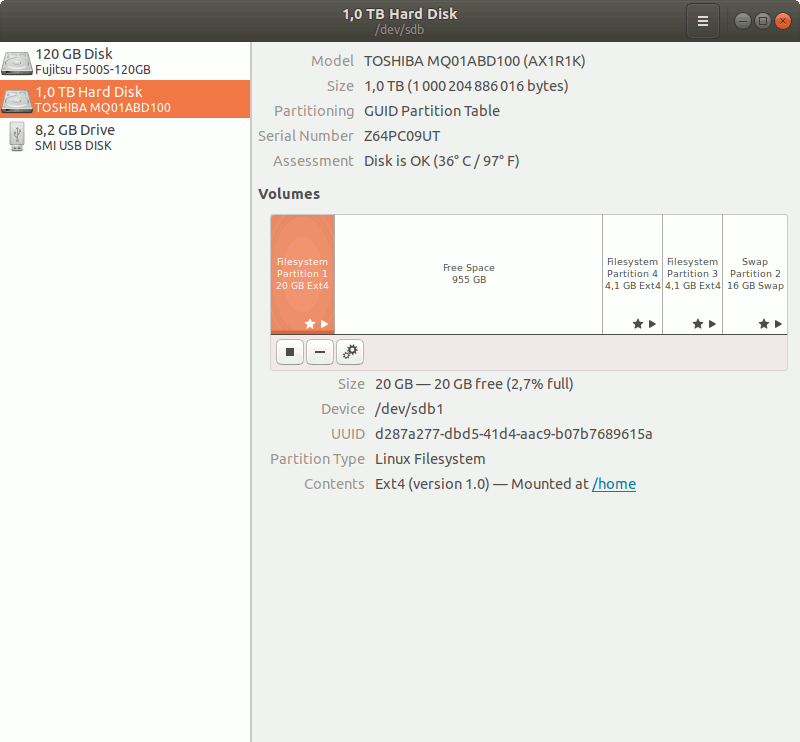Unmount the selected partition with stop button

tap(290, 351)
